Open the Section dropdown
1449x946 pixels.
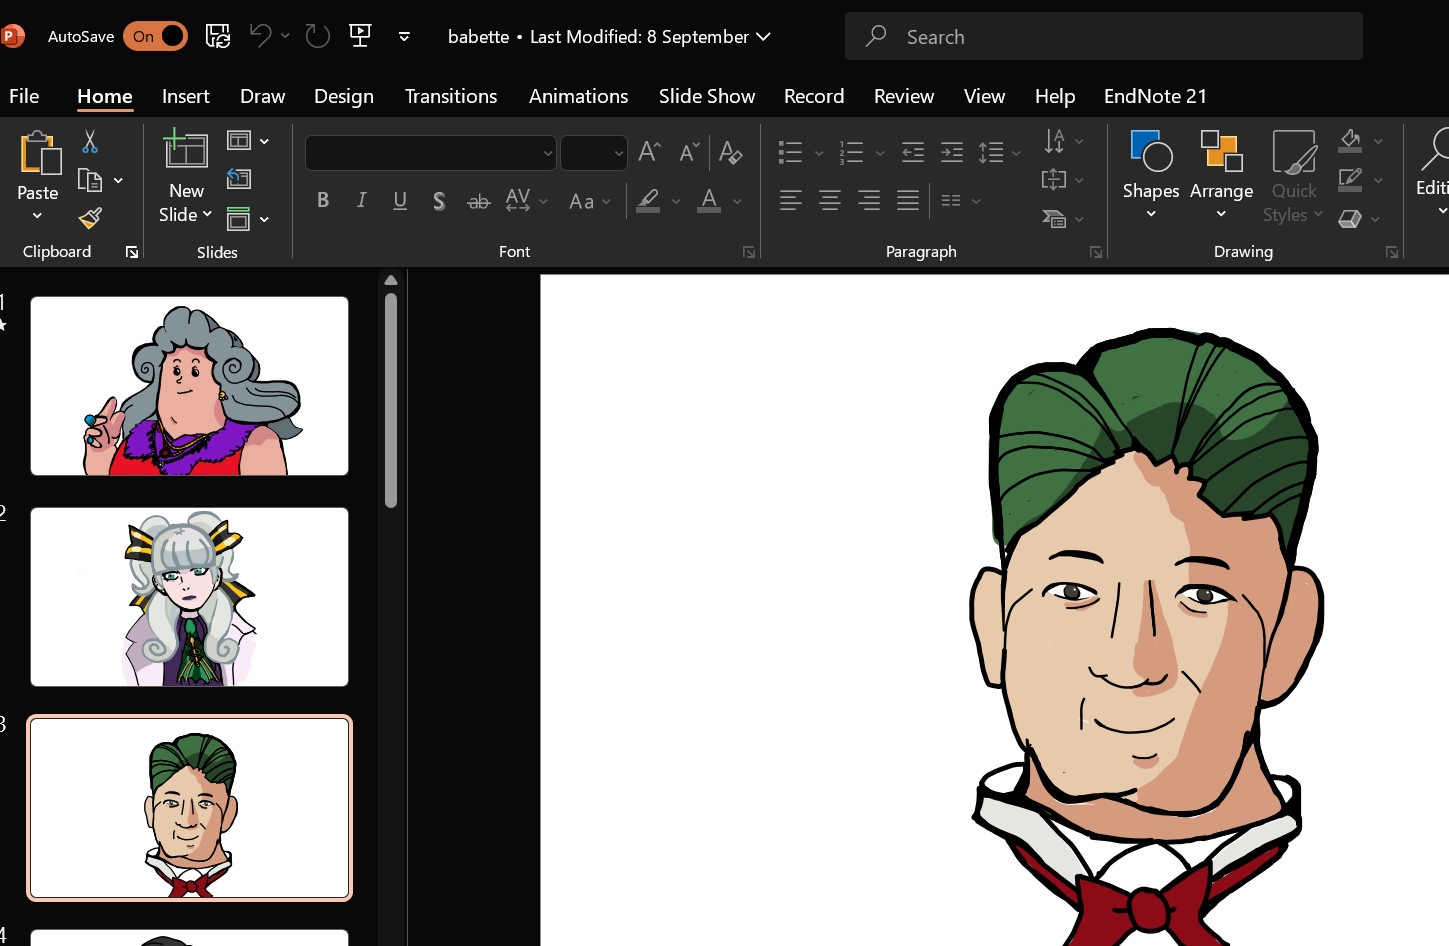pyautogui.click(x=249, y=218)
